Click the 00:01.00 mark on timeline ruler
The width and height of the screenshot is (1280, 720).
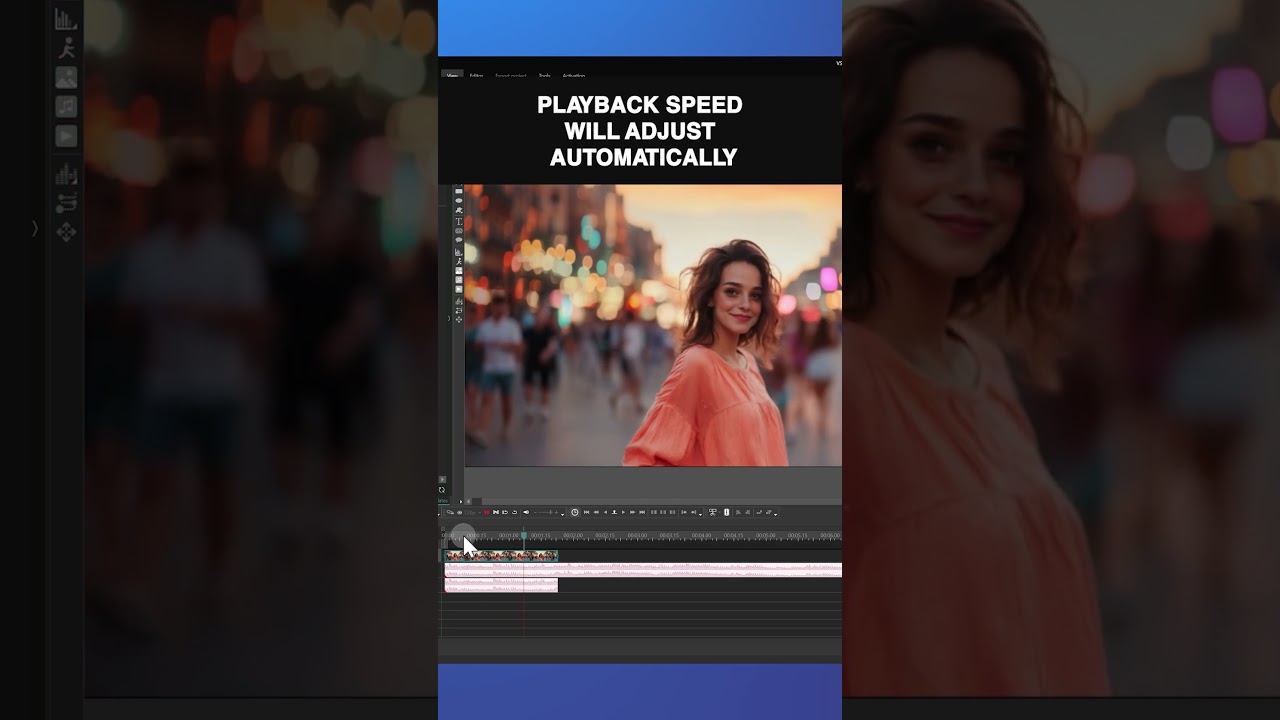pyautogui.click(x=508, y=535)
